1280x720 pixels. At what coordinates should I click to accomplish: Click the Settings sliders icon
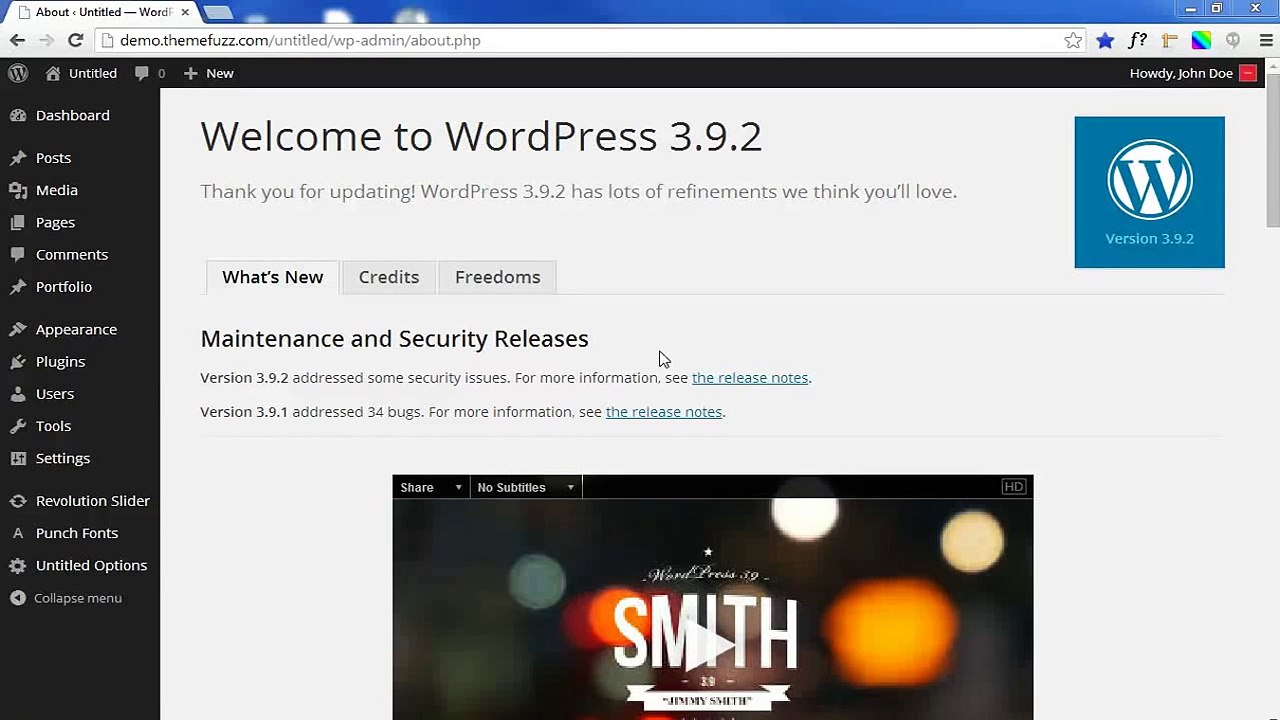[x=18, y=458]
